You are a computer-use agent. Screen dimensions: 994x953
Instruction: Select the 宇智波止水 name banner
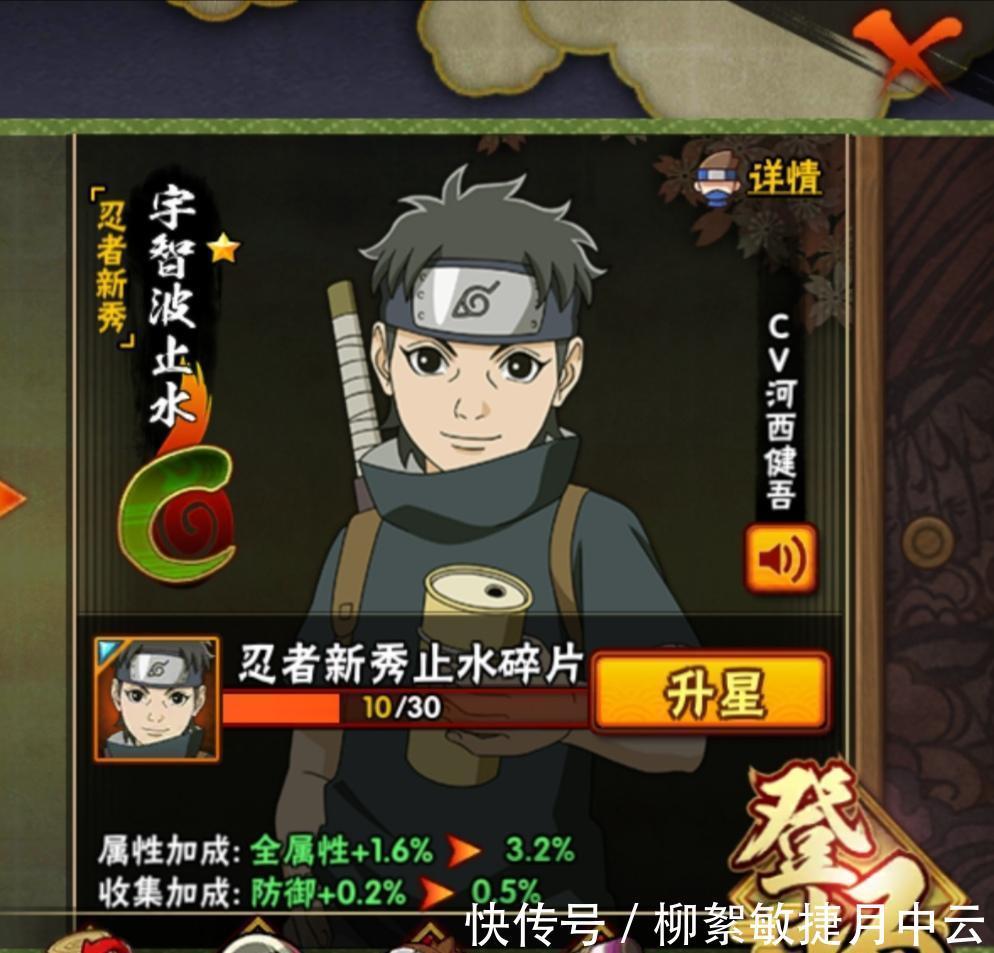(x=172, y=306)
